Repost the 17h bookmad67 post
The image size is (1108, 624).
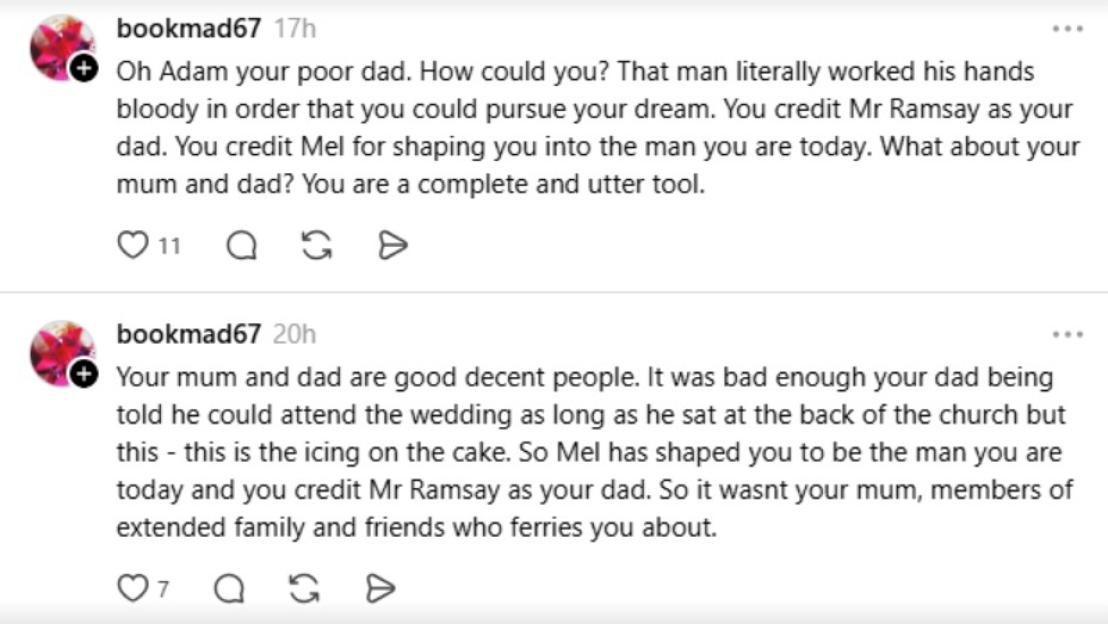(316, 245)
